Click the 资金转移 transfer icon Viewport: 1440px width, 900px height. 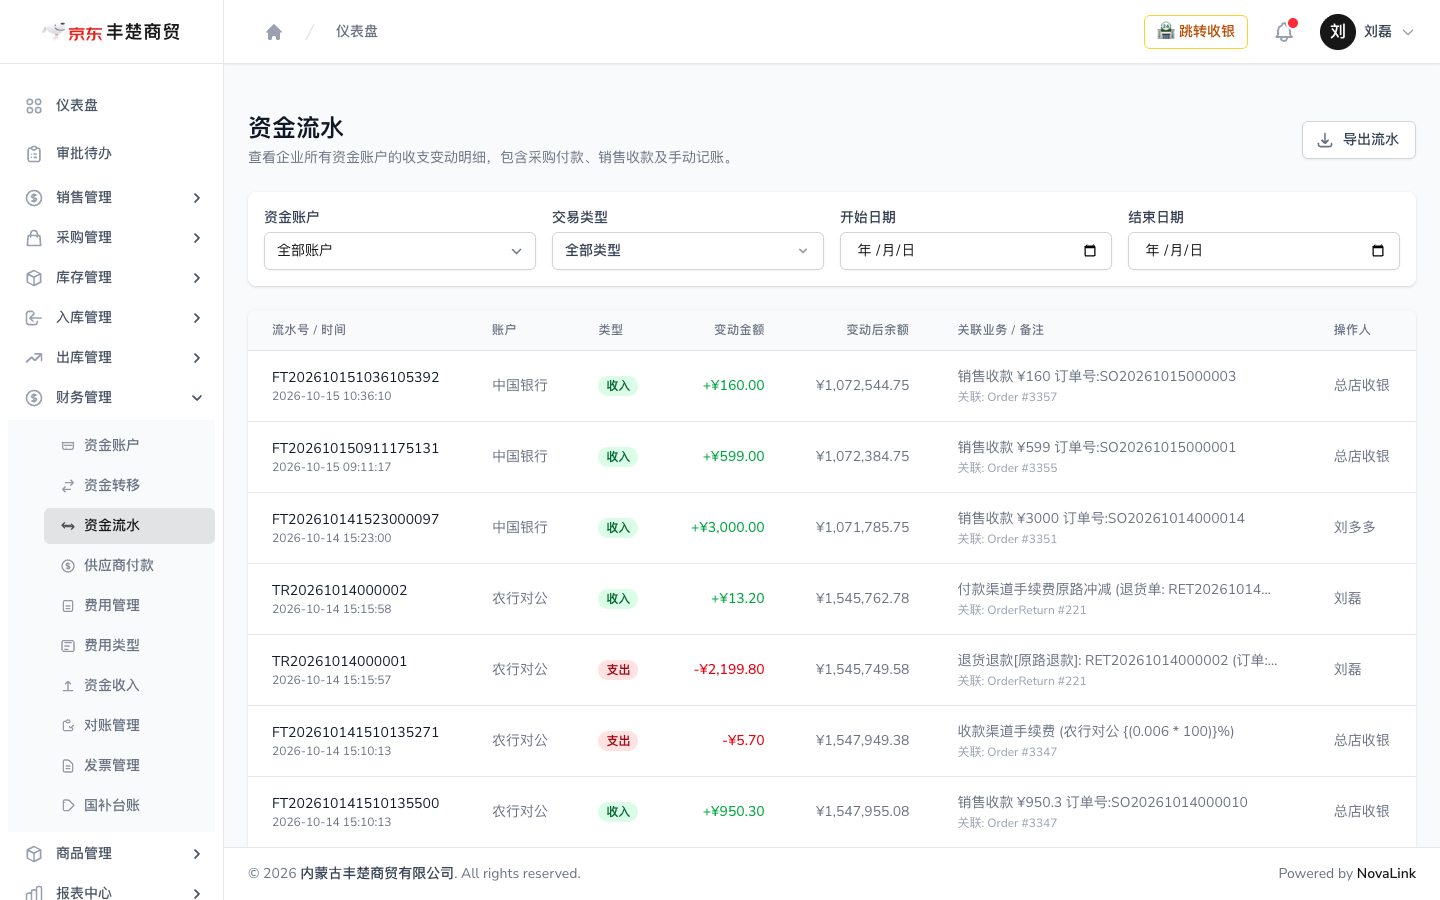click(x=68, y=486)
